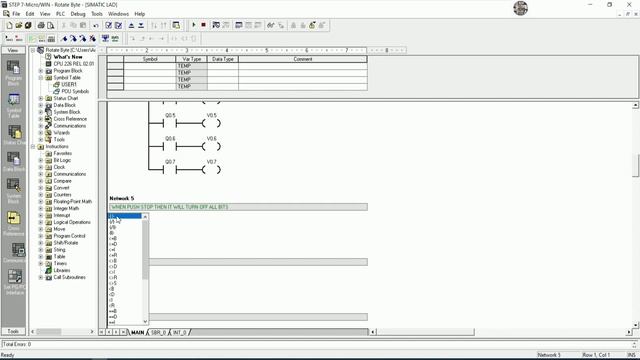
Task: Switch to the SBR_0 tab
Action: click(158, 333)
